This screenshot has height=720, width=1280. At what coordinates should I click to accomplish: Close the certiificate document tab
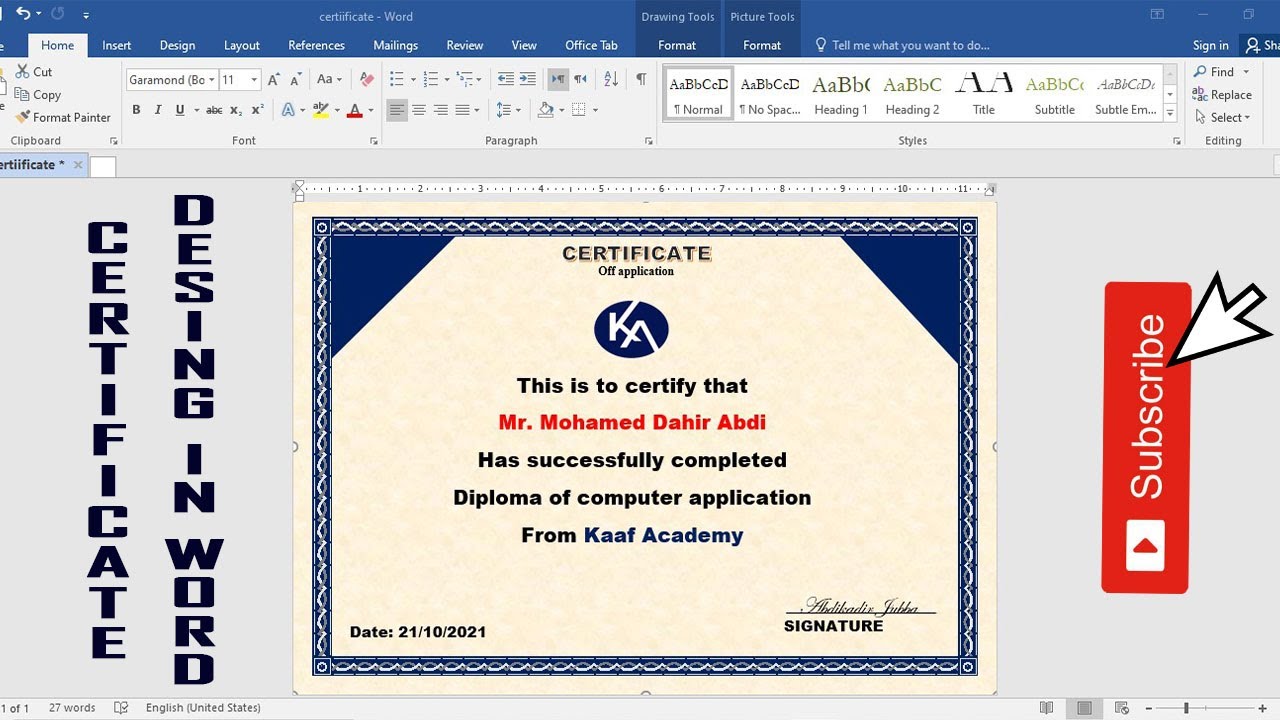coord(78,165)
